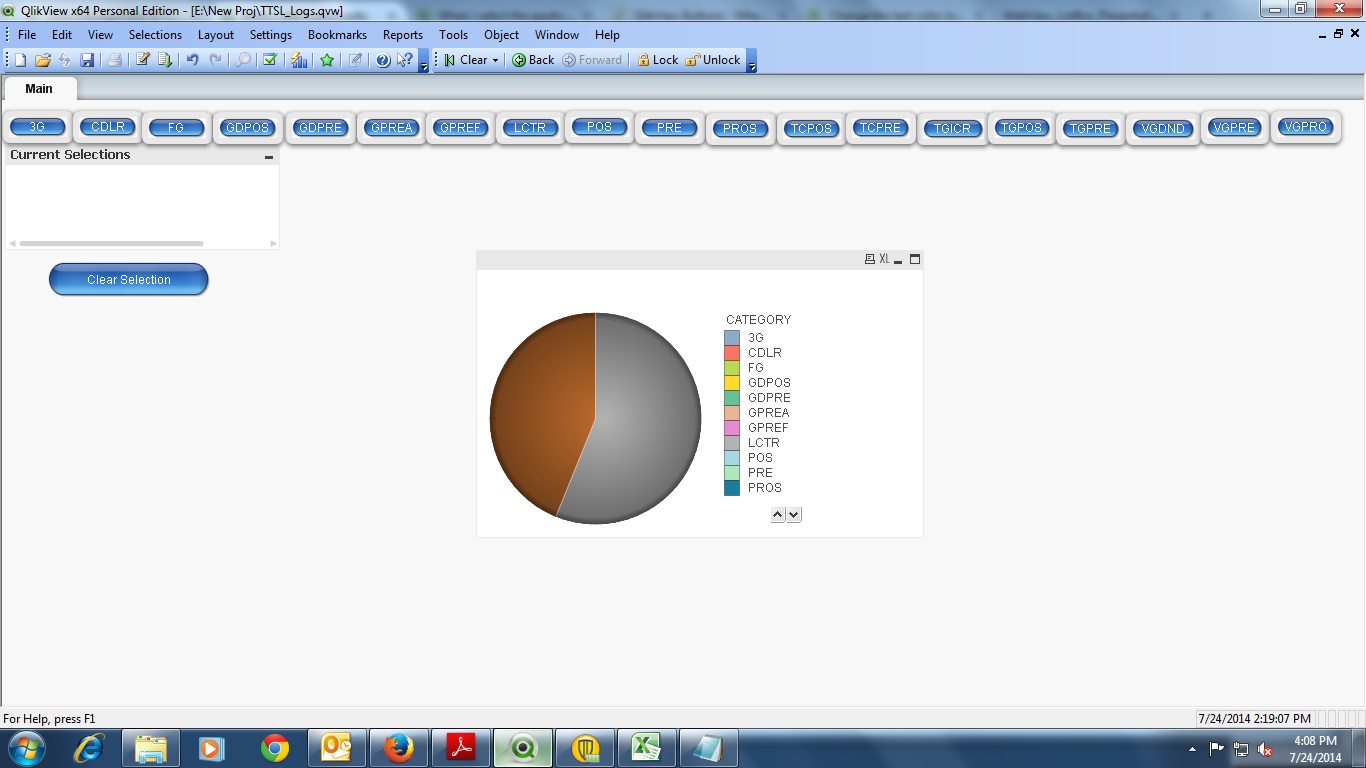Click the Current Selections horizontal scrollbar
This screenshot has height=768, width=1366.
(x=111, y=243)
